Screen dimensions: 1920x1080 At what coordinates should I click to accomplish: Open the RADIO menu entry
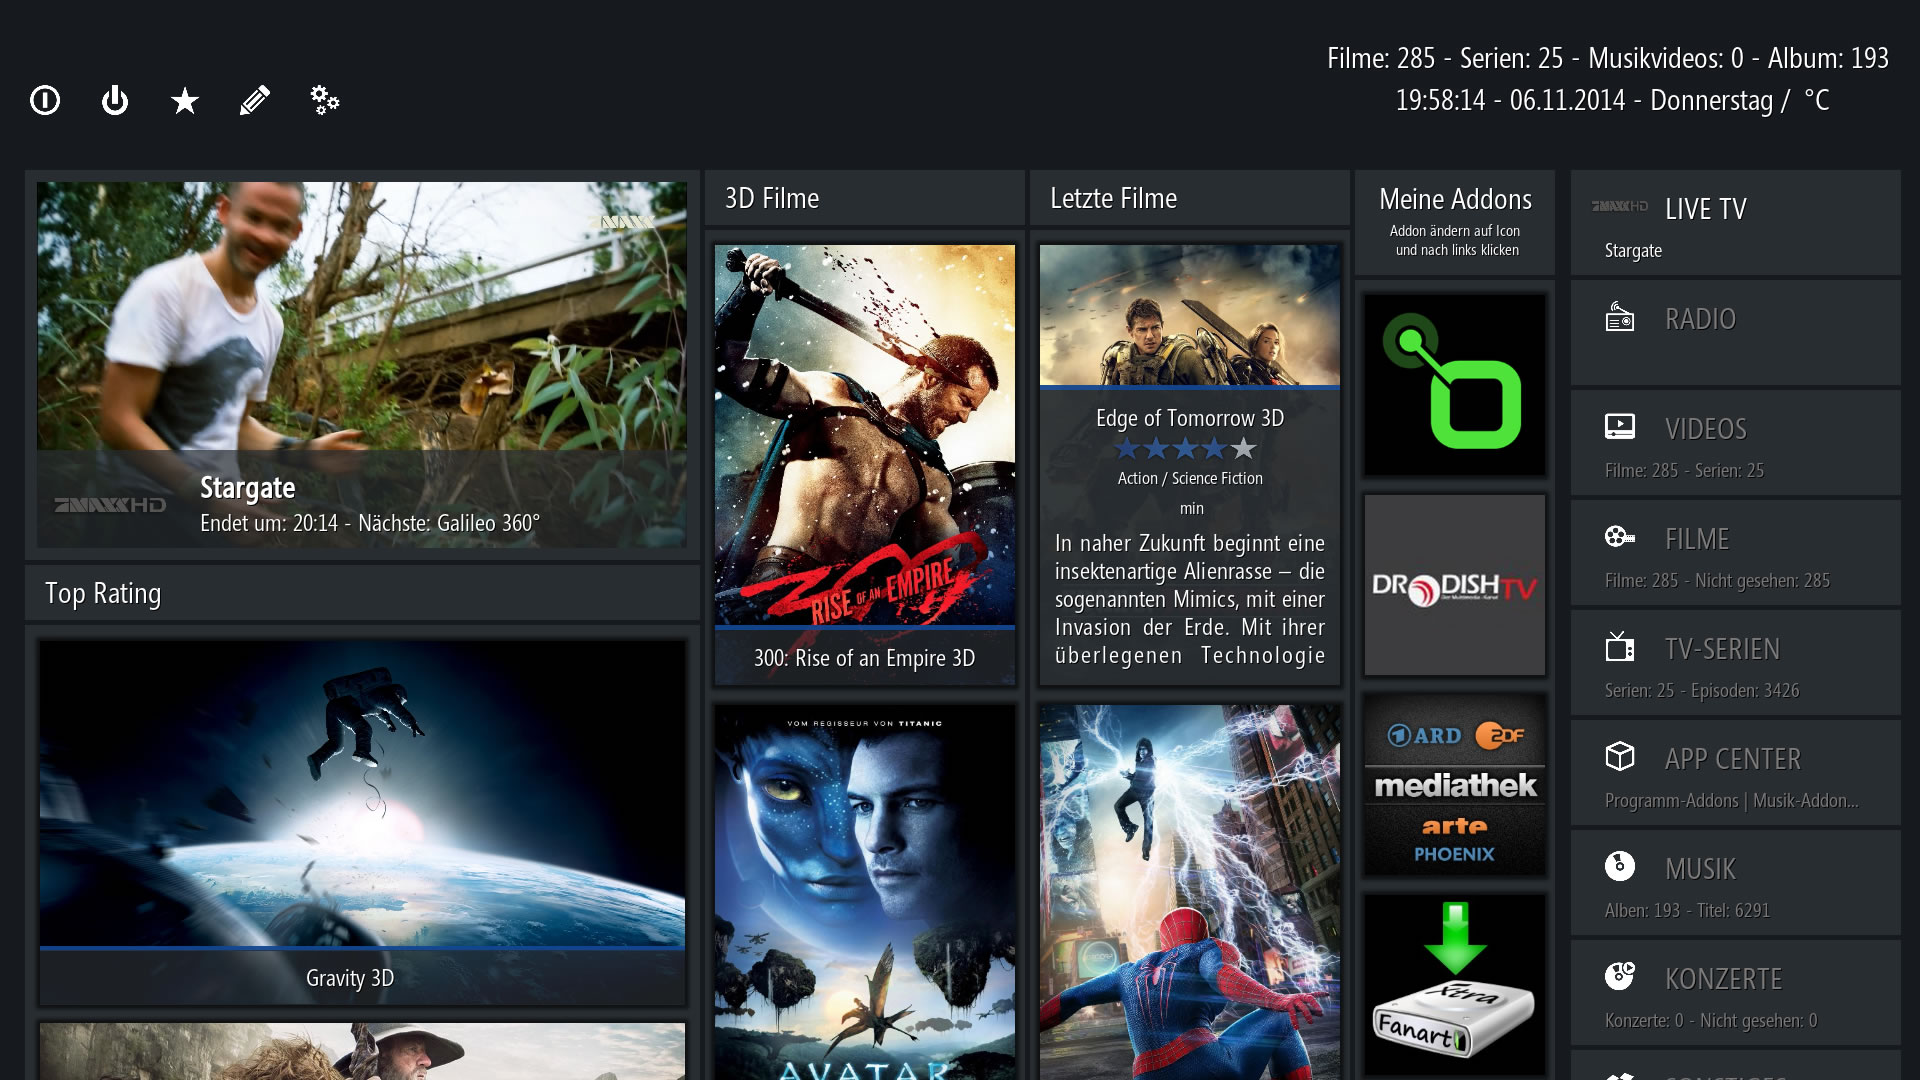[1736, 333]
